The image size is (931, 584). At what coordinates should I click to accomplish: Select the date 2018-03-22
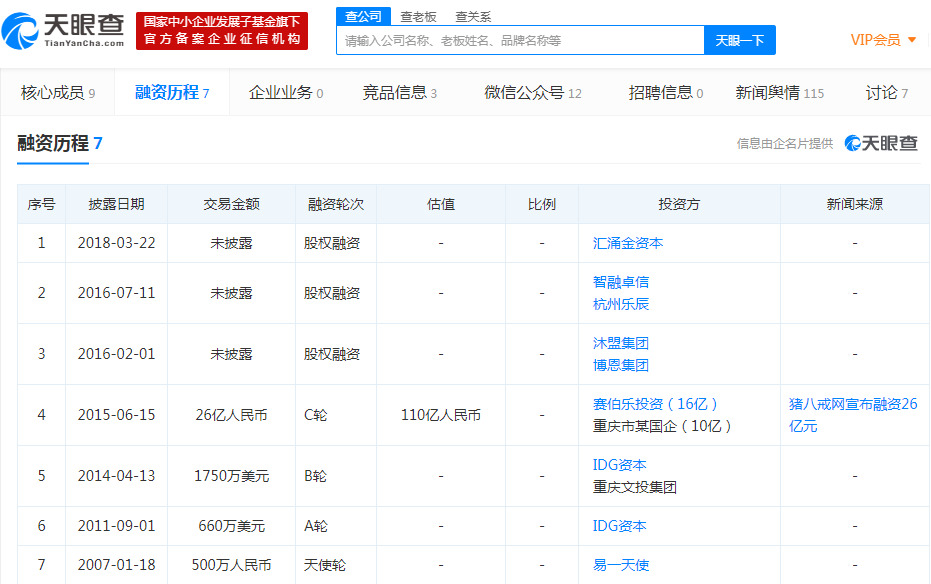116,243
